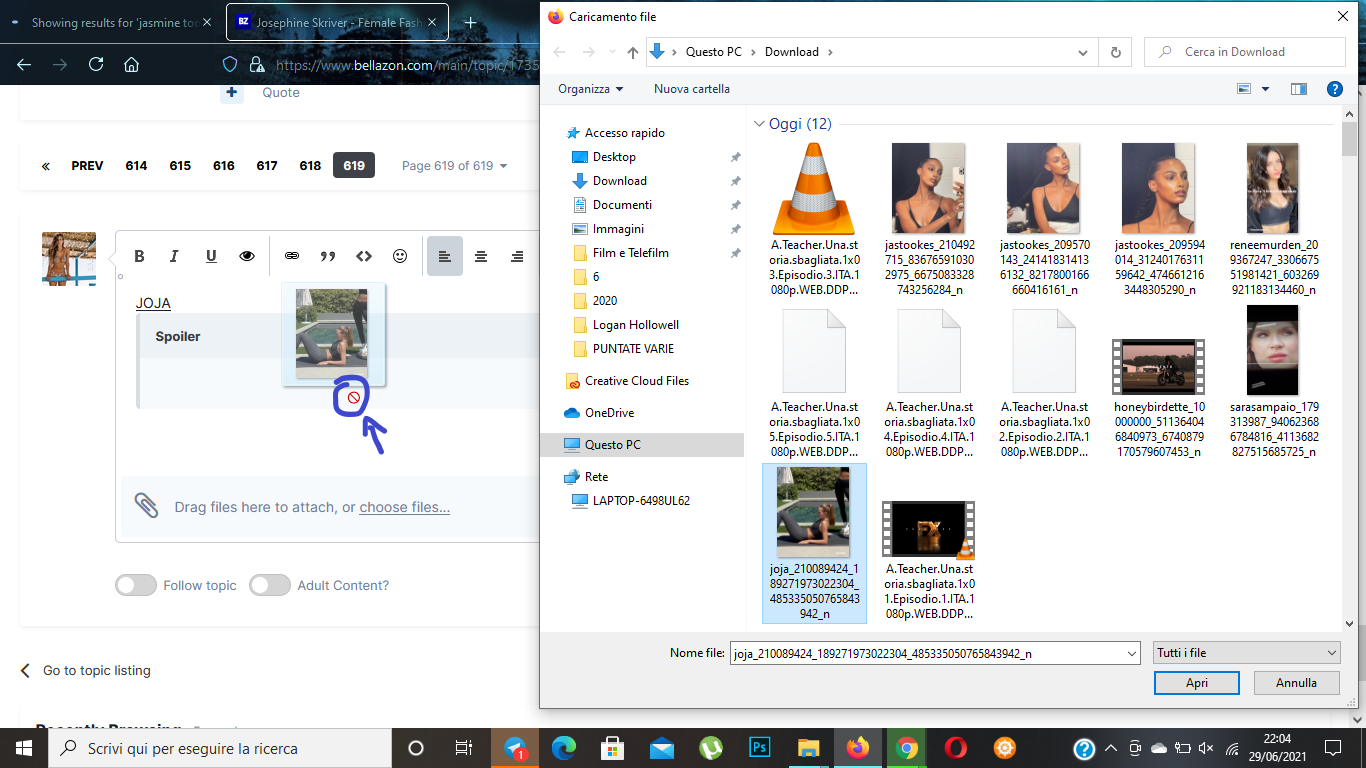The width and height of the screenshot is (1366, 768).
Task: Select OneDrive in the navigation pane
Action: [x=609, y=413]
